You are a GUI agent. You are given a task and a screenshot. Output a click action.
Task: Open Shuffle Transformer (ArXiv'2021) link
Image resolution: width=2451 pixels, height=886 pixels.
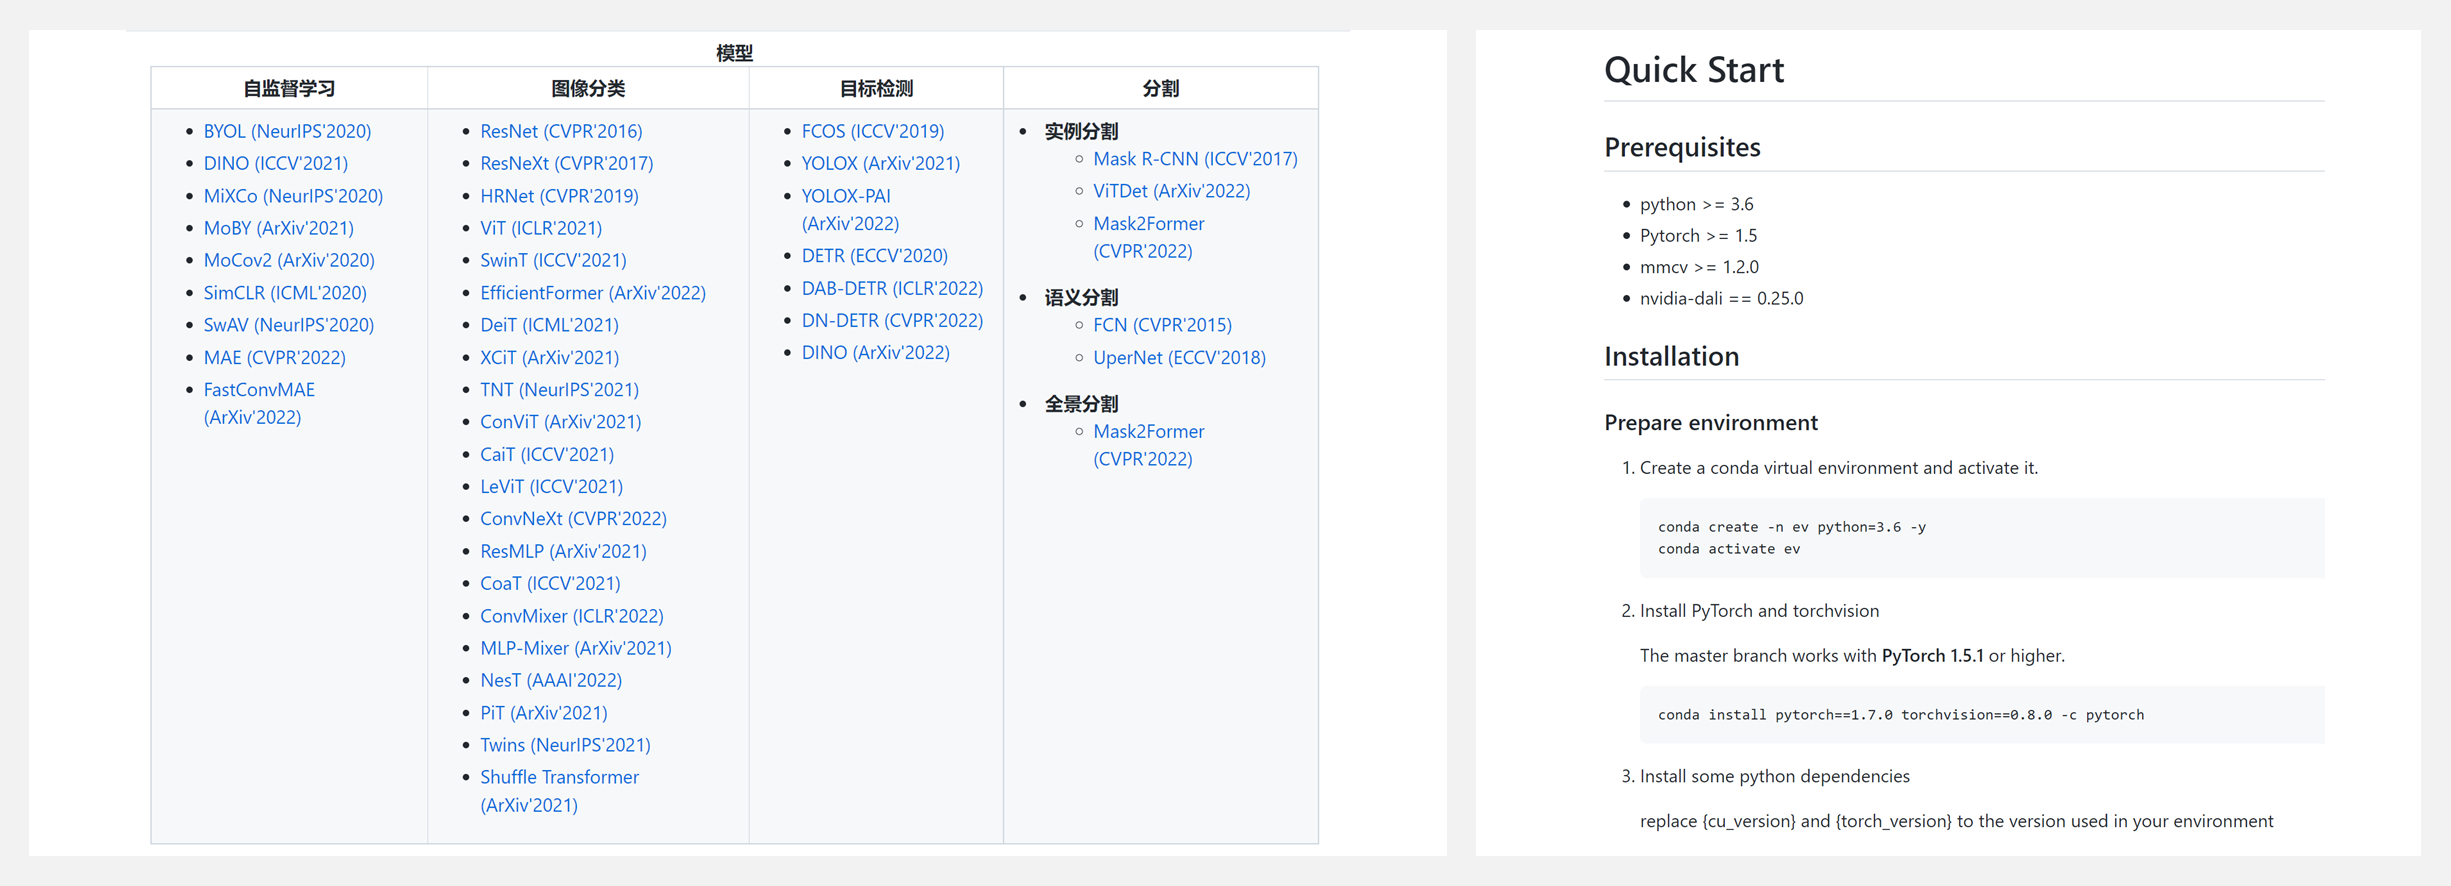[x=559, y=791]
